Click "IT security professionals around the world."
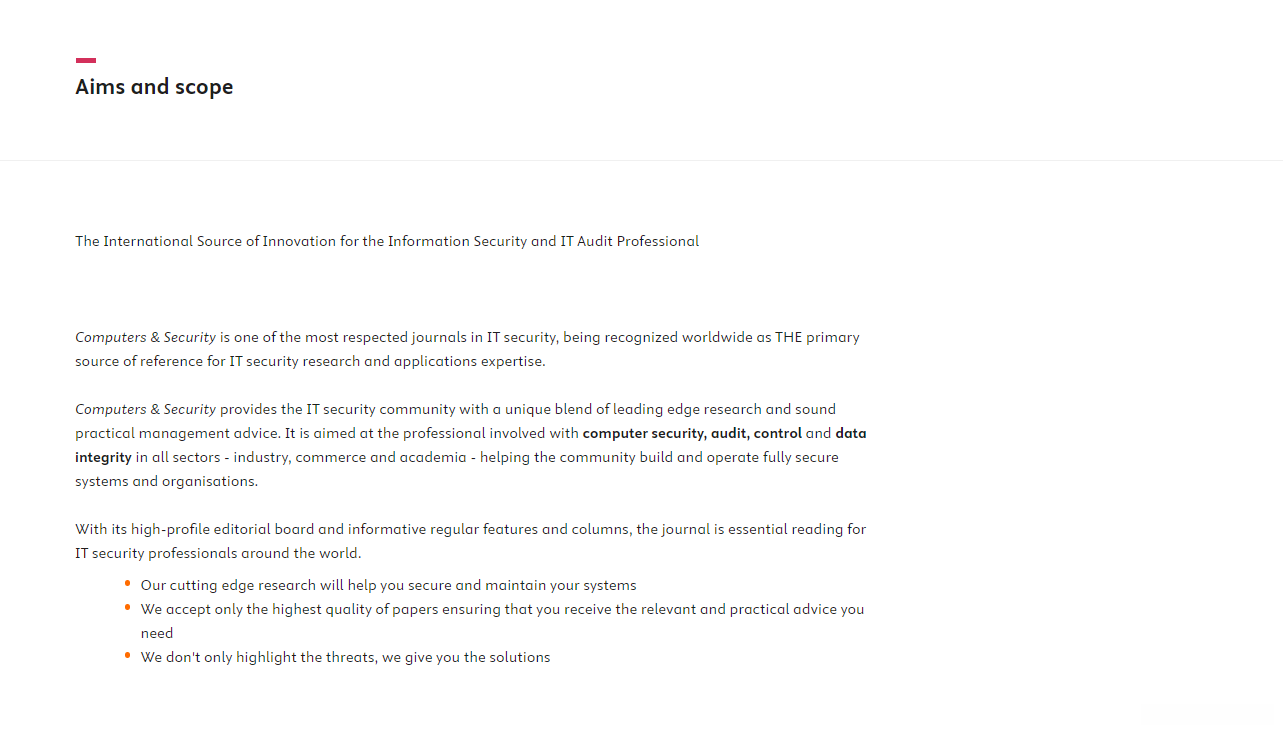The height and width of the screenshot is (733, 1283). click(218, 553)
